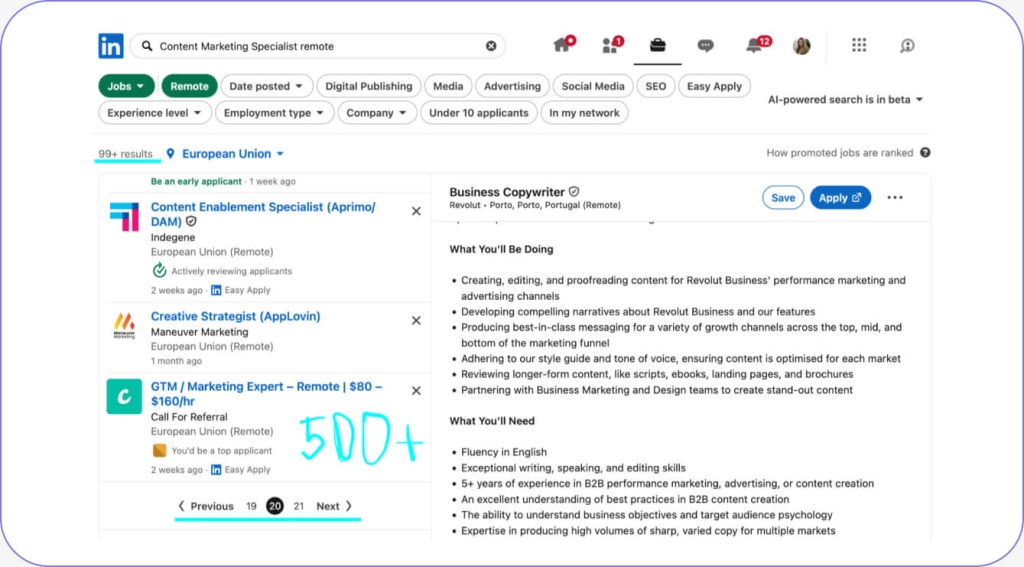Open the Employment type dropdown
The height and width of the screenshot is (567, 1024).
pyautogui.click(x=274, y=112)
